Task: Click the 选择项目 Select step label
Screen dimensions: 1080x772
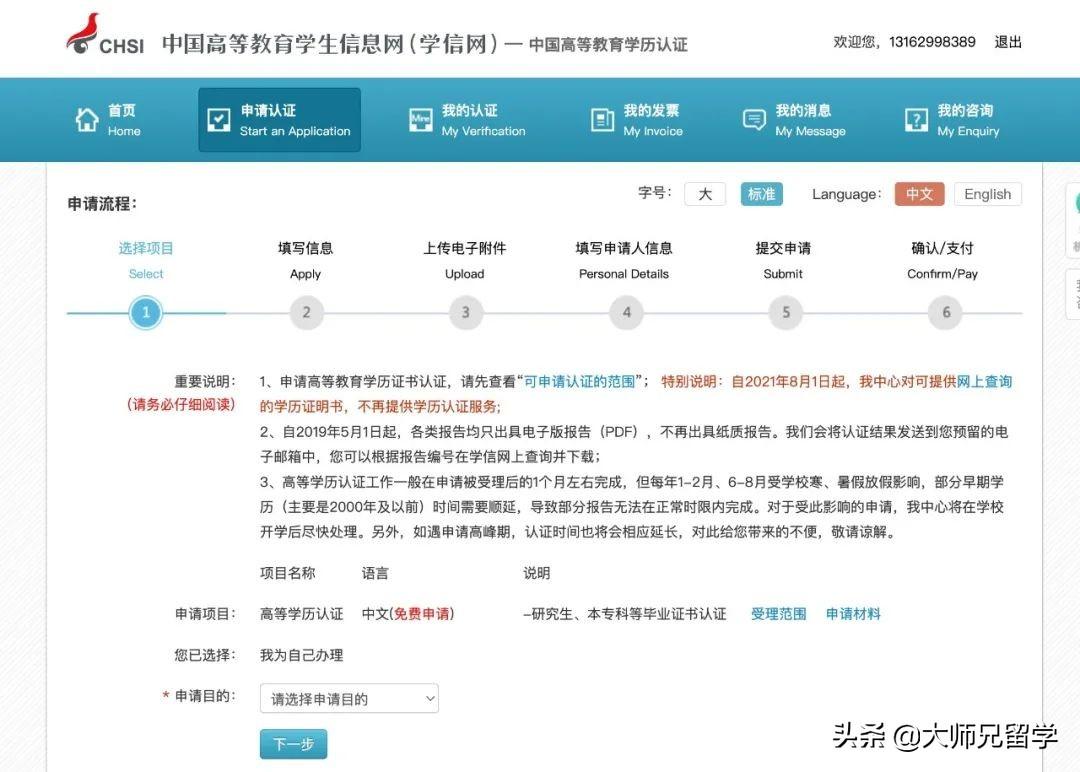Action: pos(145,260)
